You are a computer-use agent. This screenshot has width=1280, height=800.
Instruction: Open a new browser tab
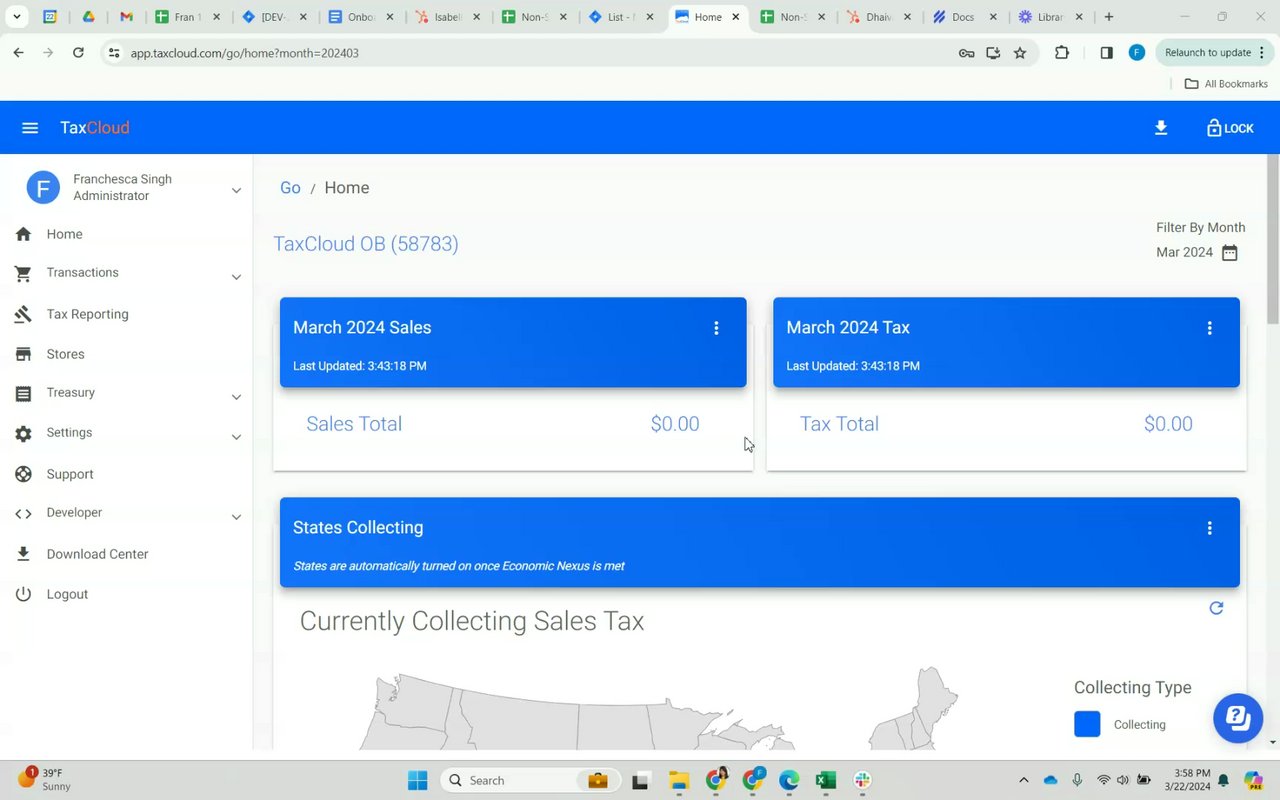click(1109, 17)
